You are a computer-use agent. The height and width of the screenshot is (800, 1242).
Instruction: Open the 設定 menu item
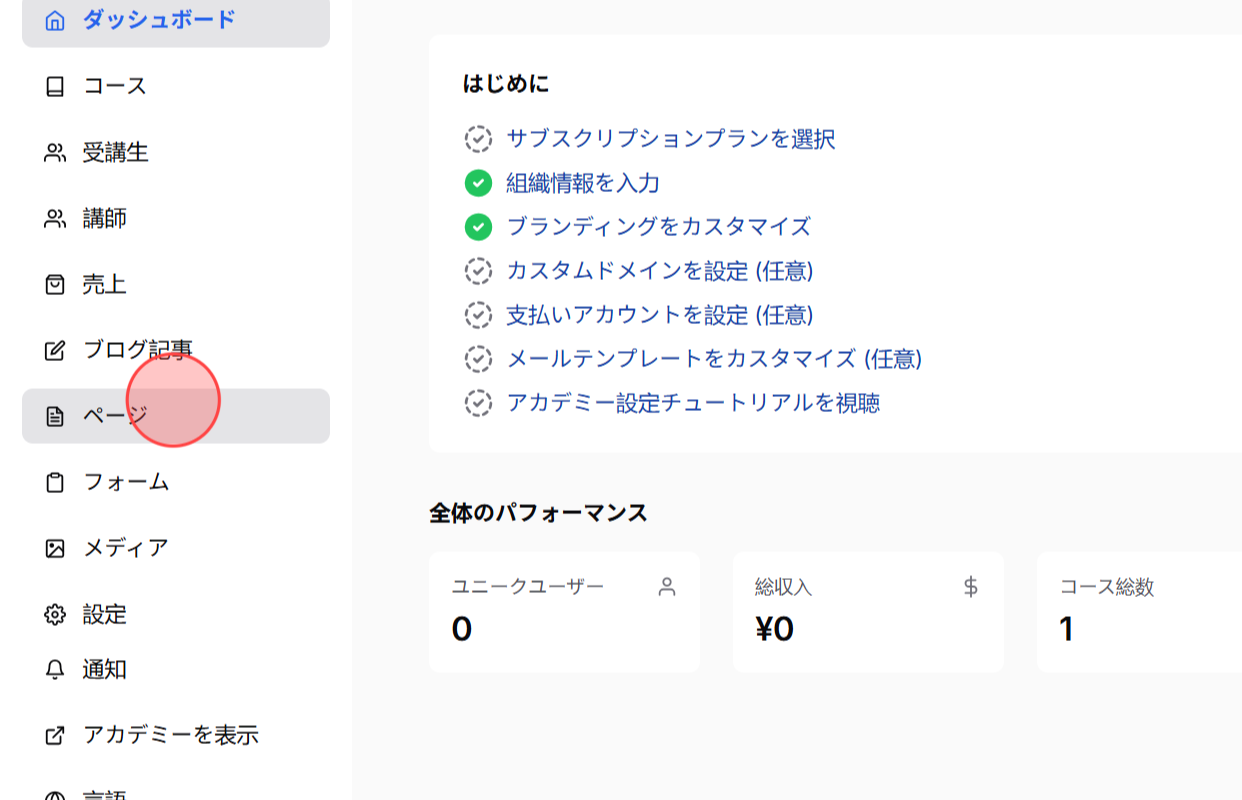coord(105,615)
